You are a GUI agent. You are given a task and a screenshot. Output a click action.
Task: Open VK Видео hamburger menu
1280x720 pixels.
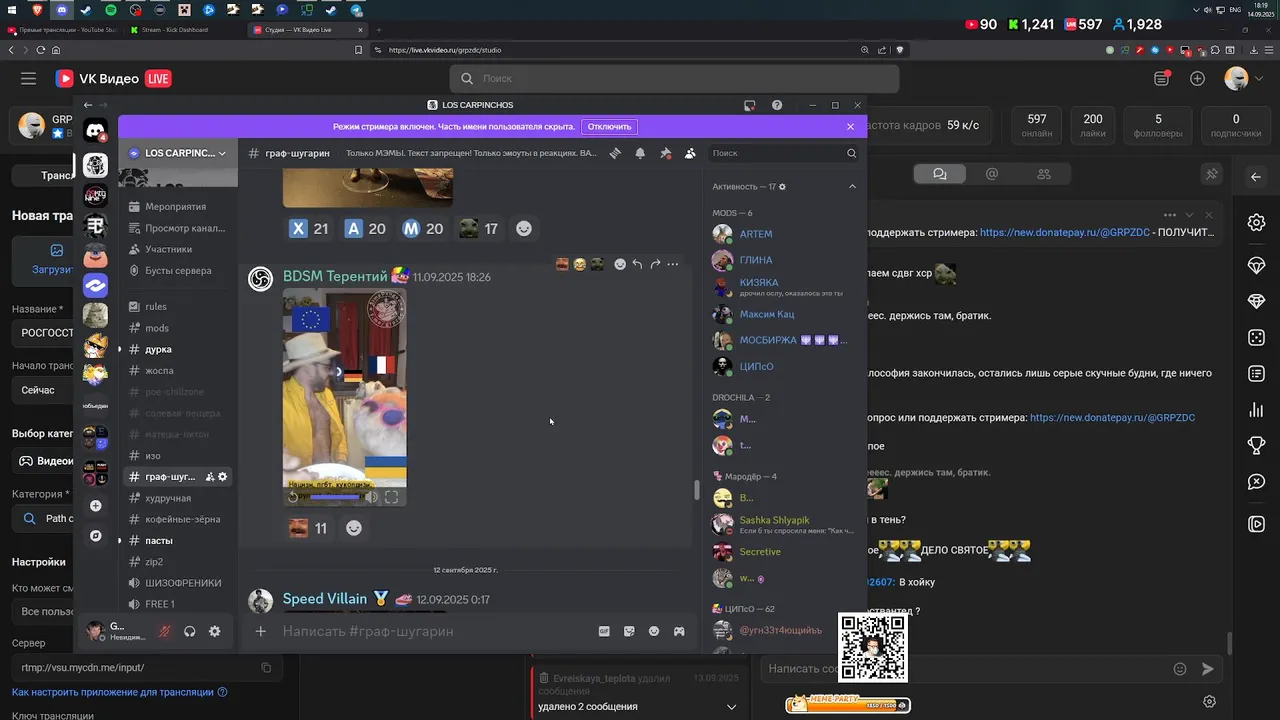click(x=28, y=78)
